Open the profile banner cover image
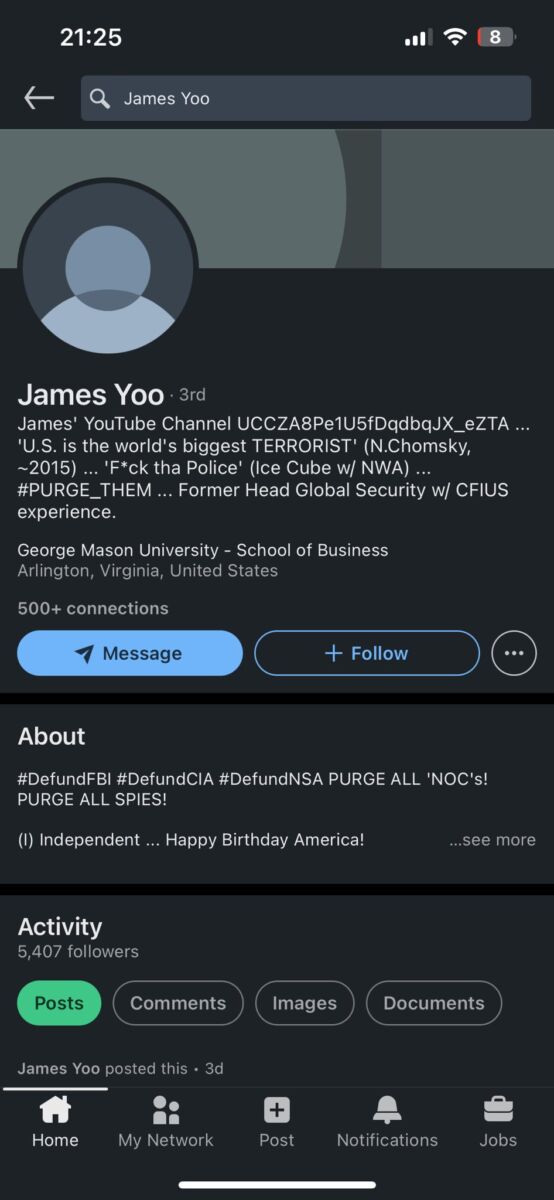Viewport: 554px width, 1200px height. pos(277,198)
